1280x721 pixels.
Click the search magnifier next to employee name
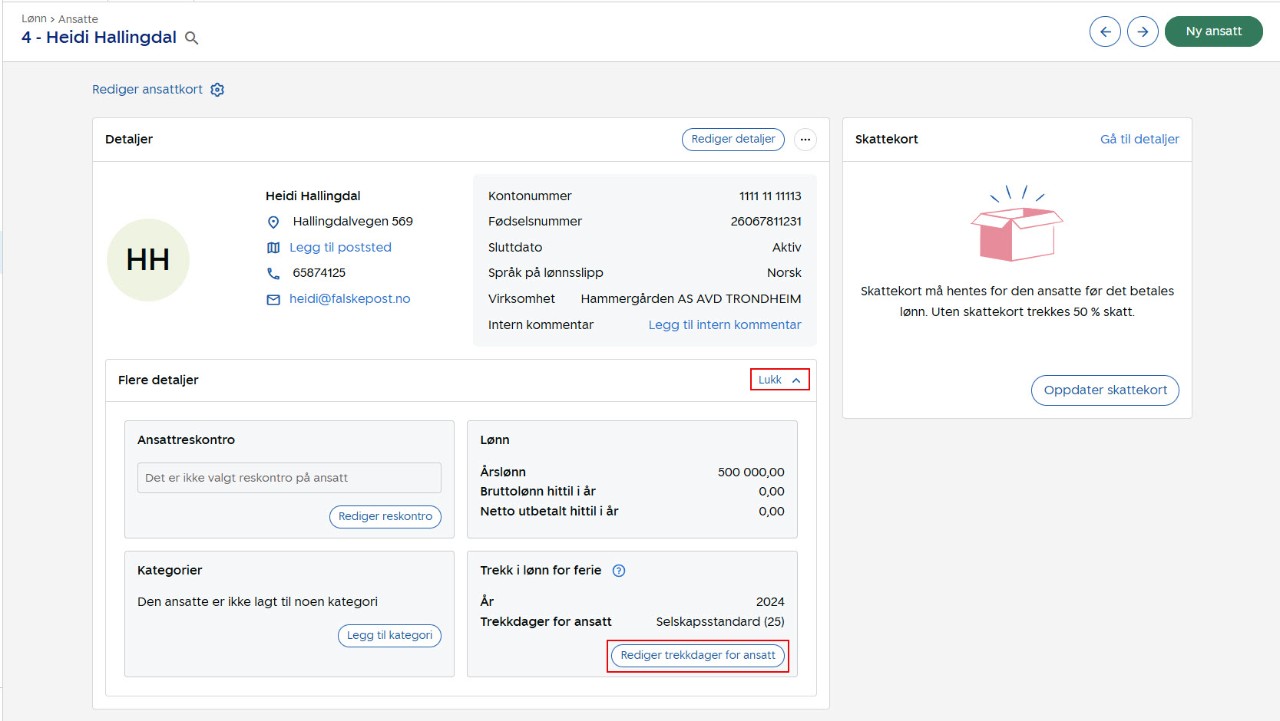coord(192,38)
